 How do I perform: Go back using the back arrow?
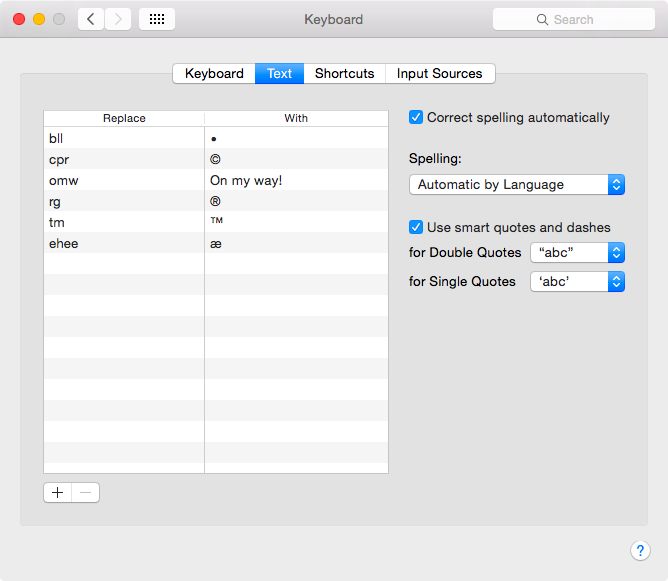point(91,19)
